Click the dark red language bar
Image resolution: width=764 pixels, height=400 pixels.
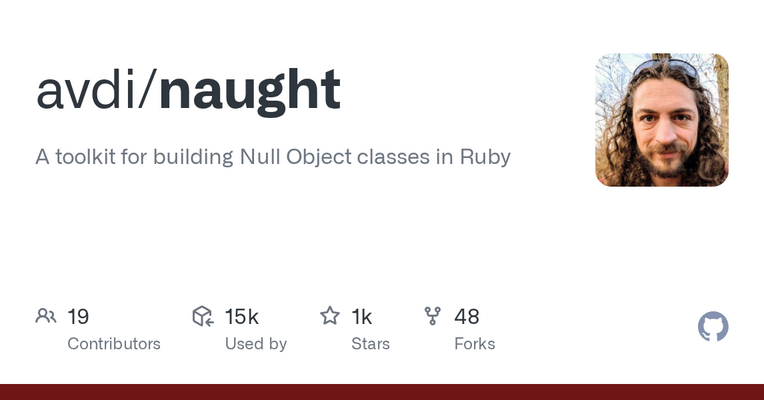pyautogui.click(x=382, y=392)
